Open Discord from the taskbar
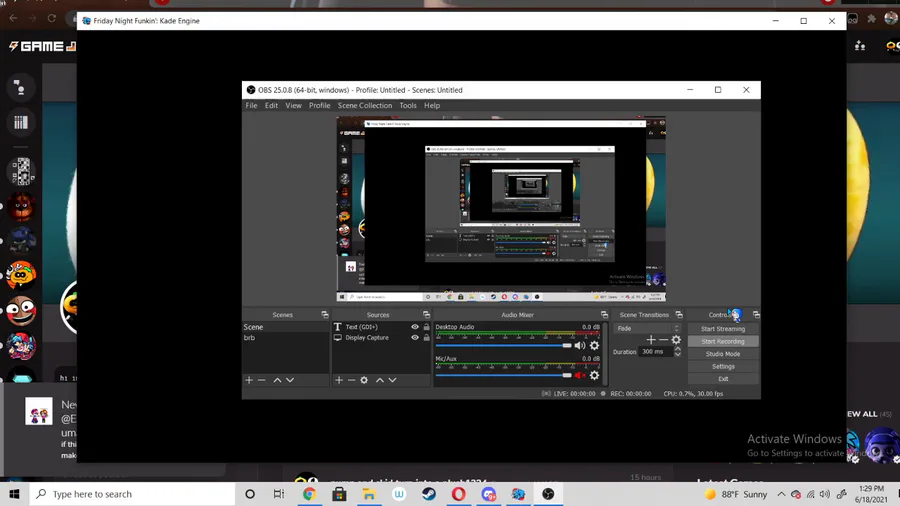Viewport: 900px width, 506px height. 488,494
